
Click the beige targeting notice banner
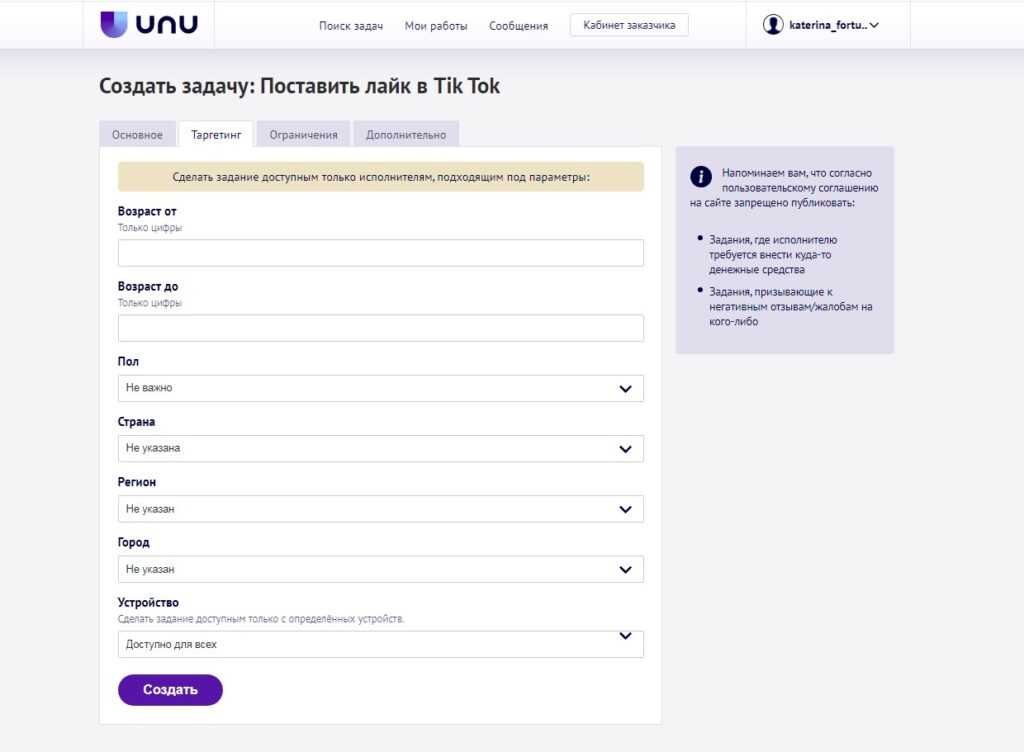(381, 177)
